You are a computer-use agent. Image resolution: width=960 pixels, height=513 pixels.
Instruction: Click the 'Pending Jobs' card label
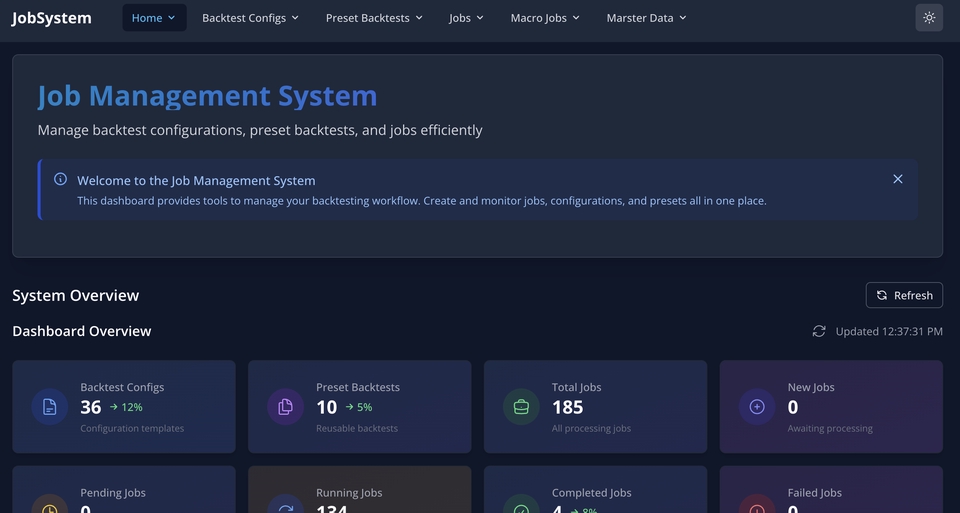click(113, 493)
